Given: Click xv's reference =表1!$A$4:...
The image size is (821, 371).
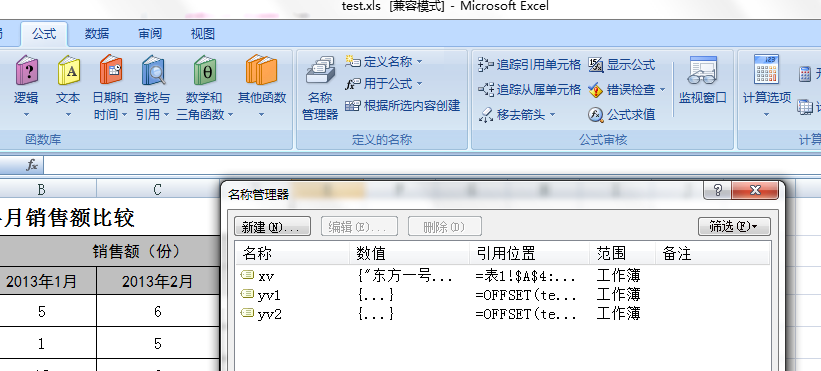Looking at the screenshot, I should (526, 275).
